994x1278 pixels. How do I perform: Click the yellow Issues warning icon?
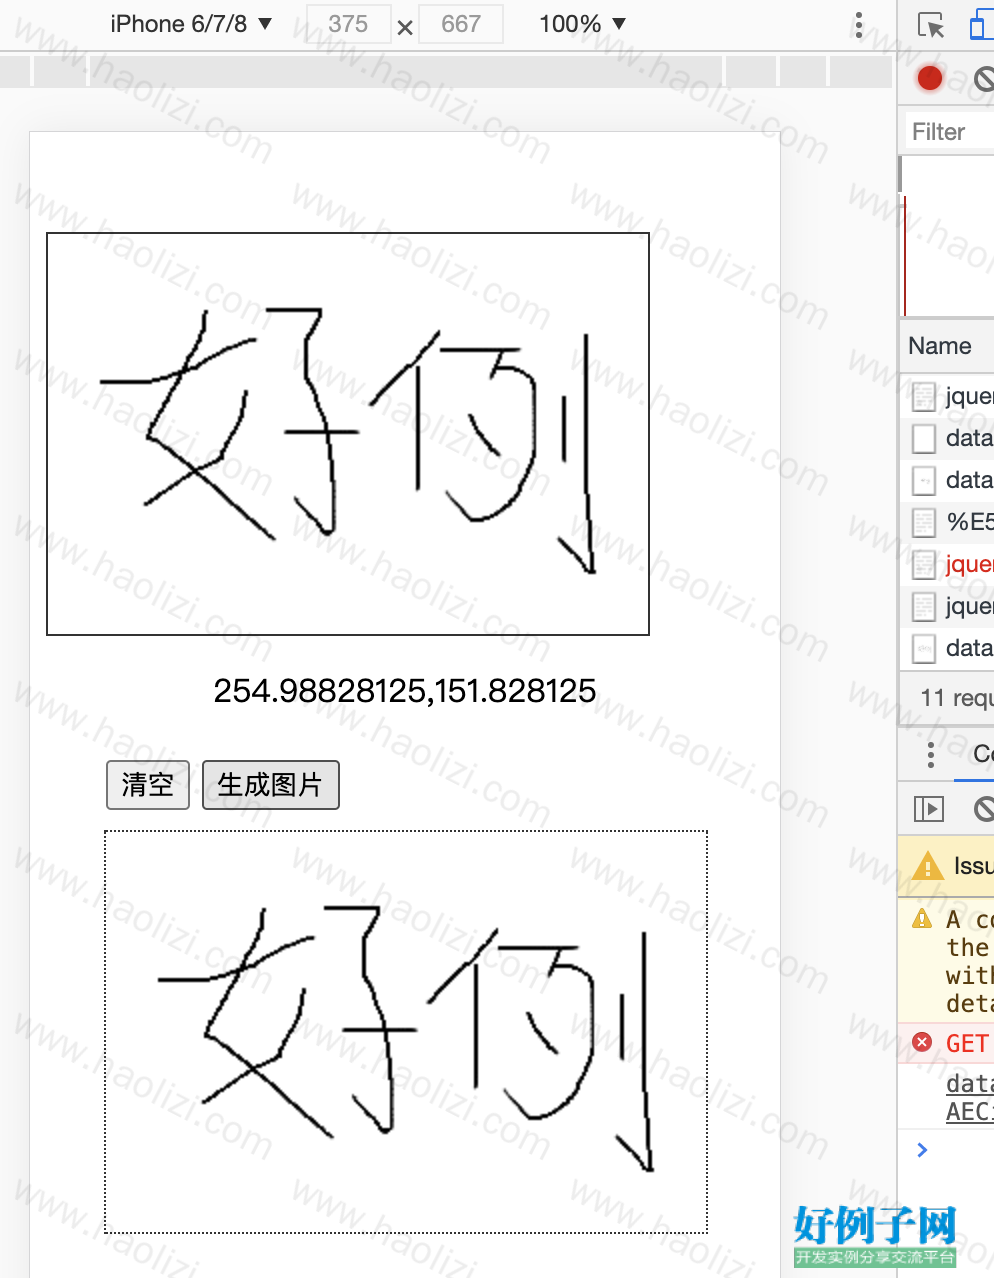point(928,866)
